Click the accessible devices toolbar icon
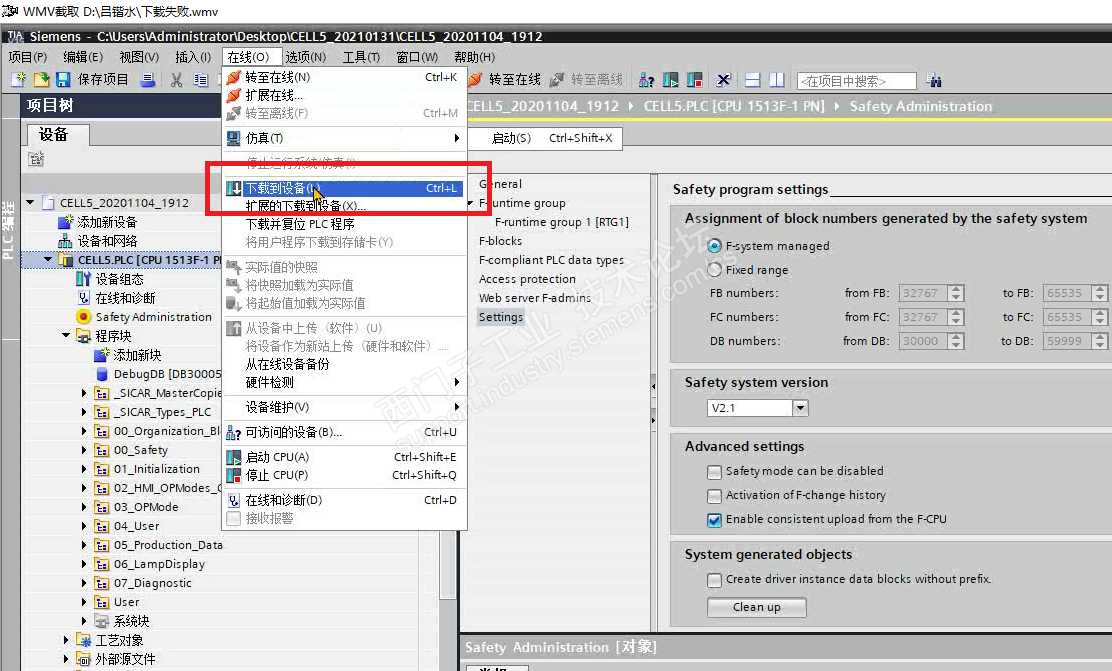 pyautogui.click(x=646, y=80)
